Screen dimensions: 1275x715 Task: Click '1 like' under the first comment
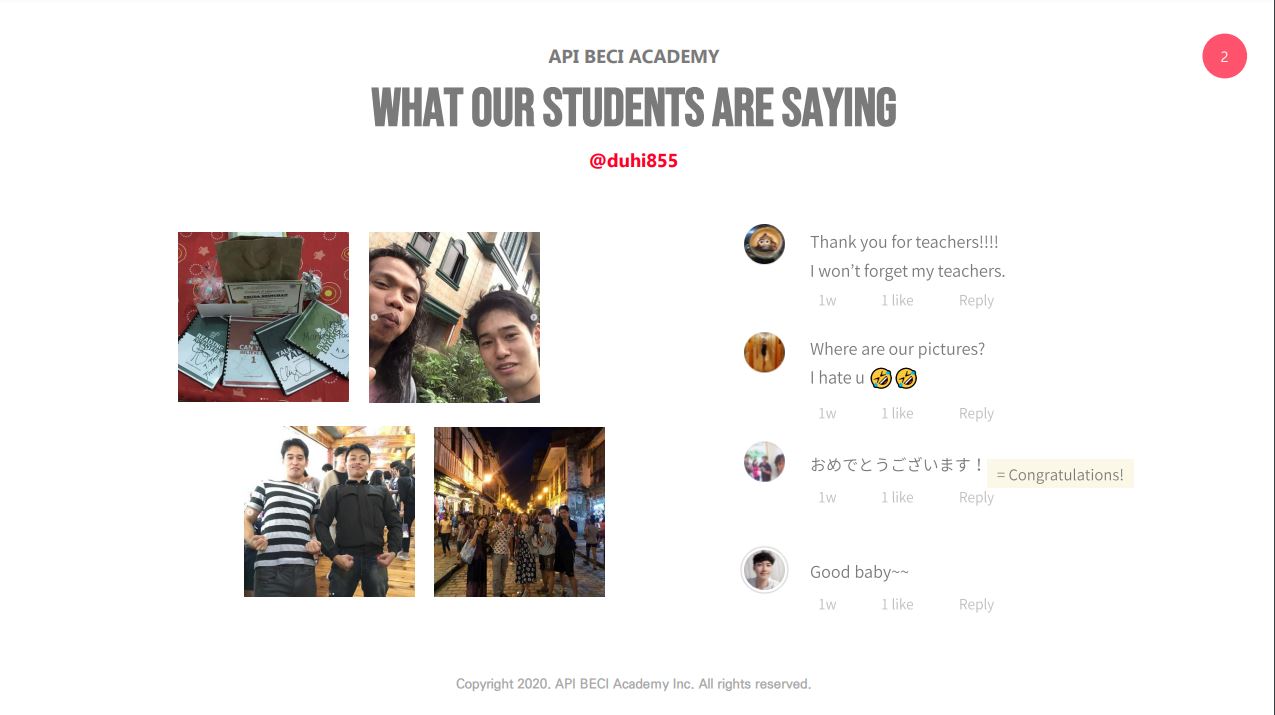tap(897, 300)
